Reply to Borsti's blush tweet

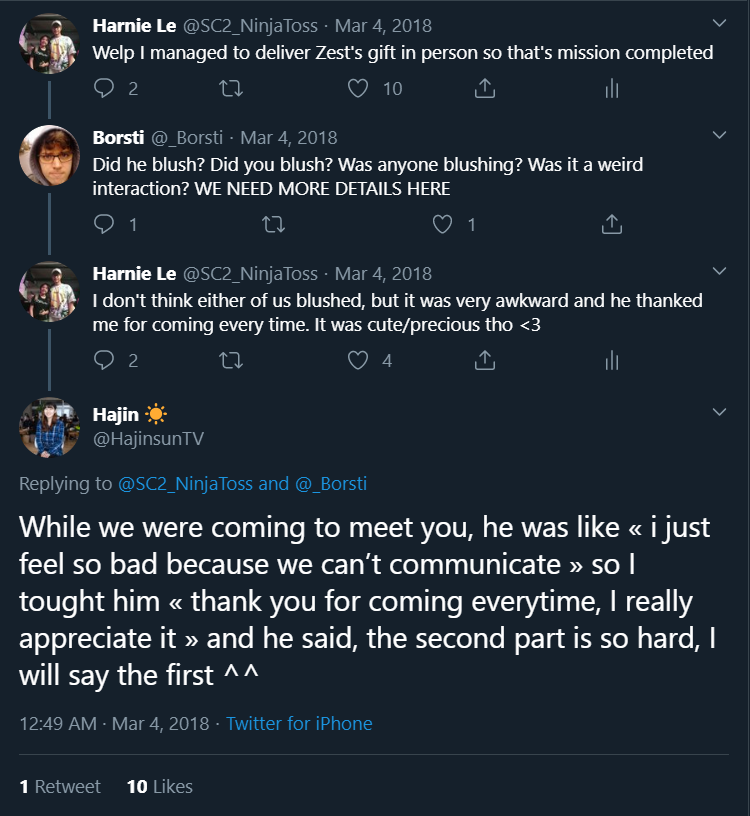(x=104, y=224)
